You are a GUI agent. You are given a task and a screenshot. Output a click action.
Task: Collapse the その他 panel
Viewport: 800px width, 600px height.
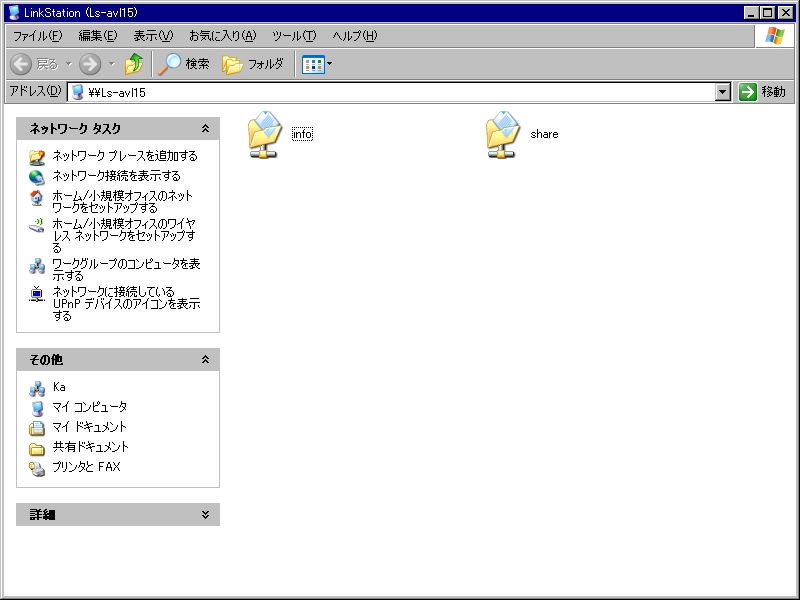[x=205, y=360]
